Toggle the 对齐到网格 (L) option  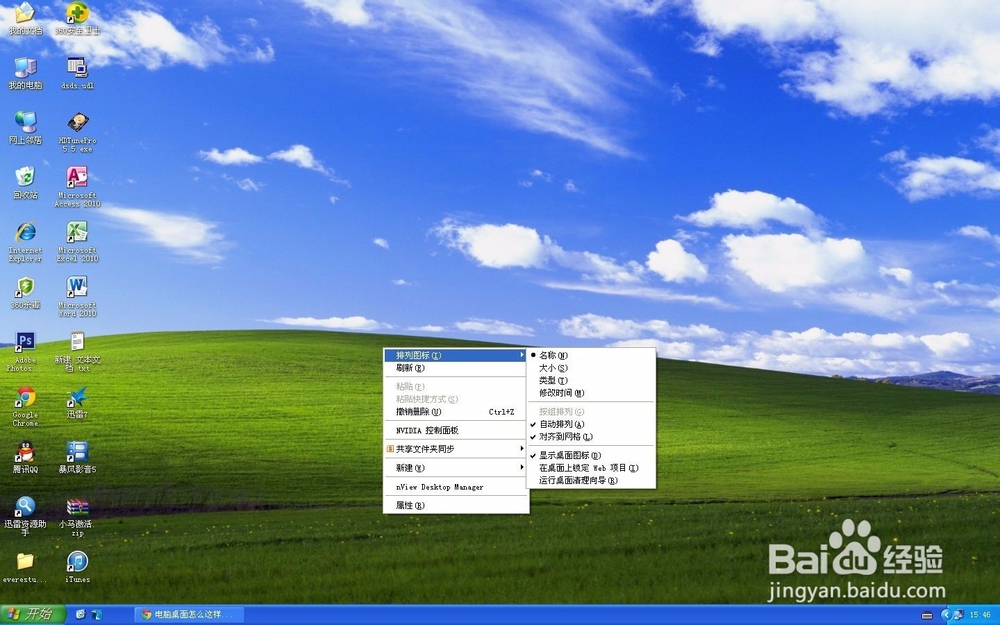point(591,437)
